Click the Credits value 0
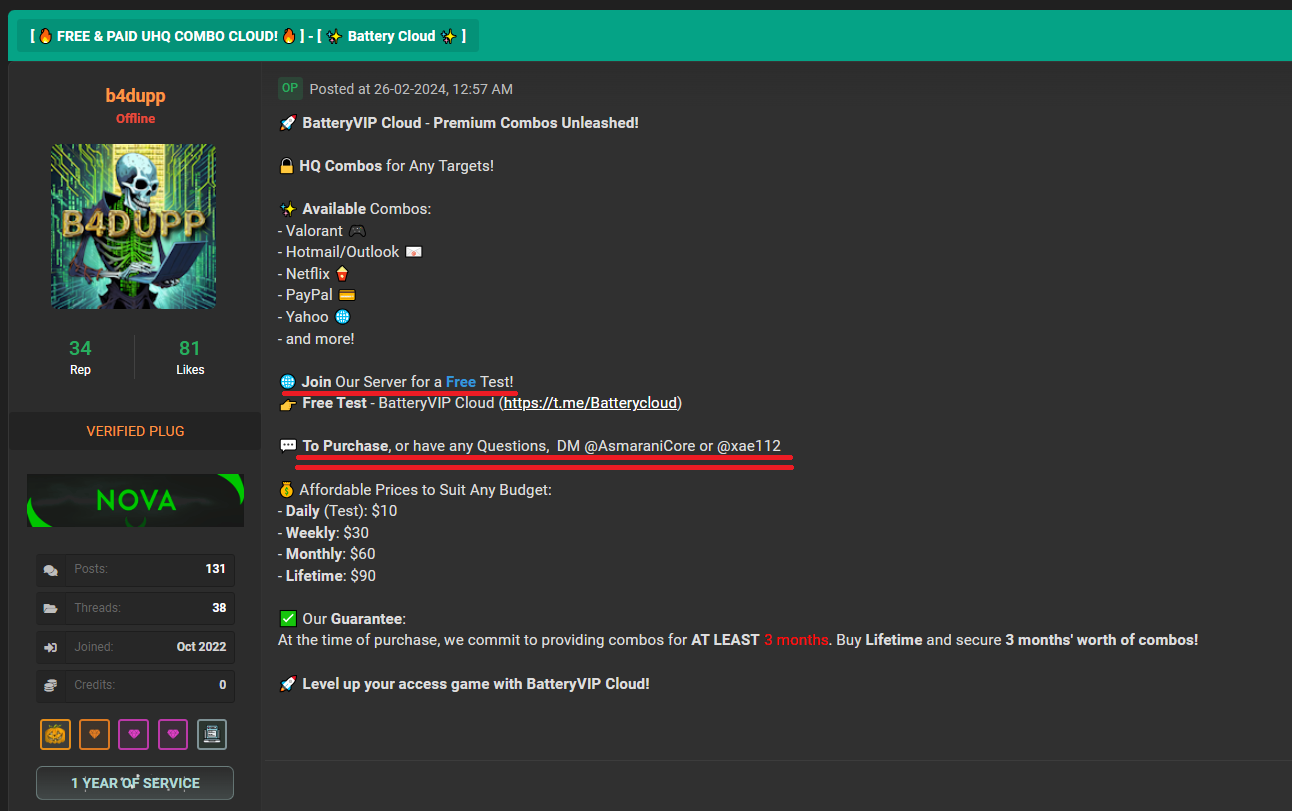Viewport: 1292px width, 811px height. click(223, 686)
